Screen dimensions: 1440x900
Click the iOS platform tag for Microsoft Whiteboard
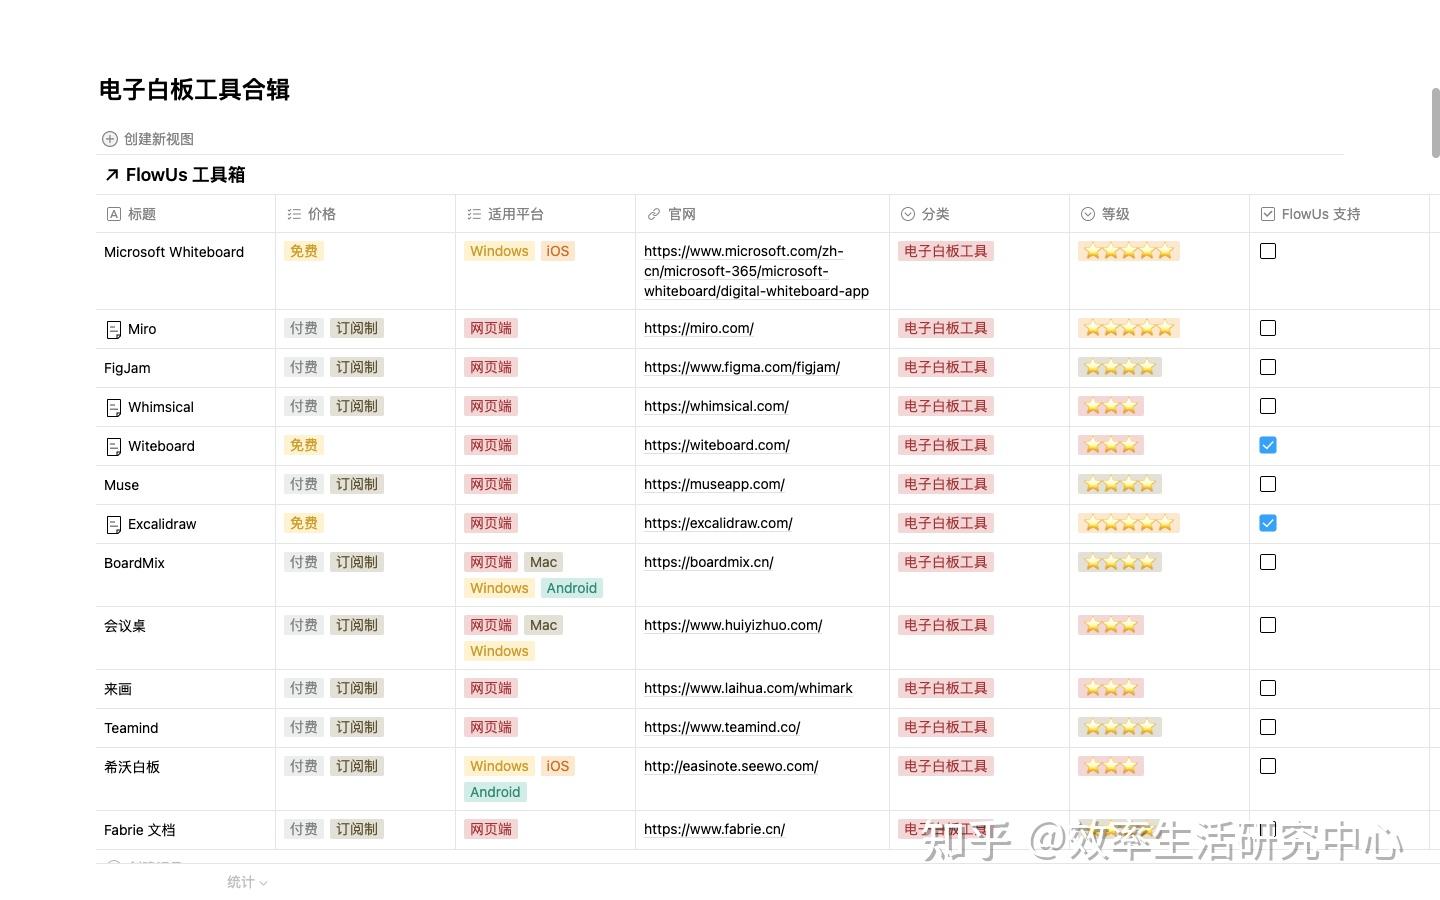coord(558,251)
